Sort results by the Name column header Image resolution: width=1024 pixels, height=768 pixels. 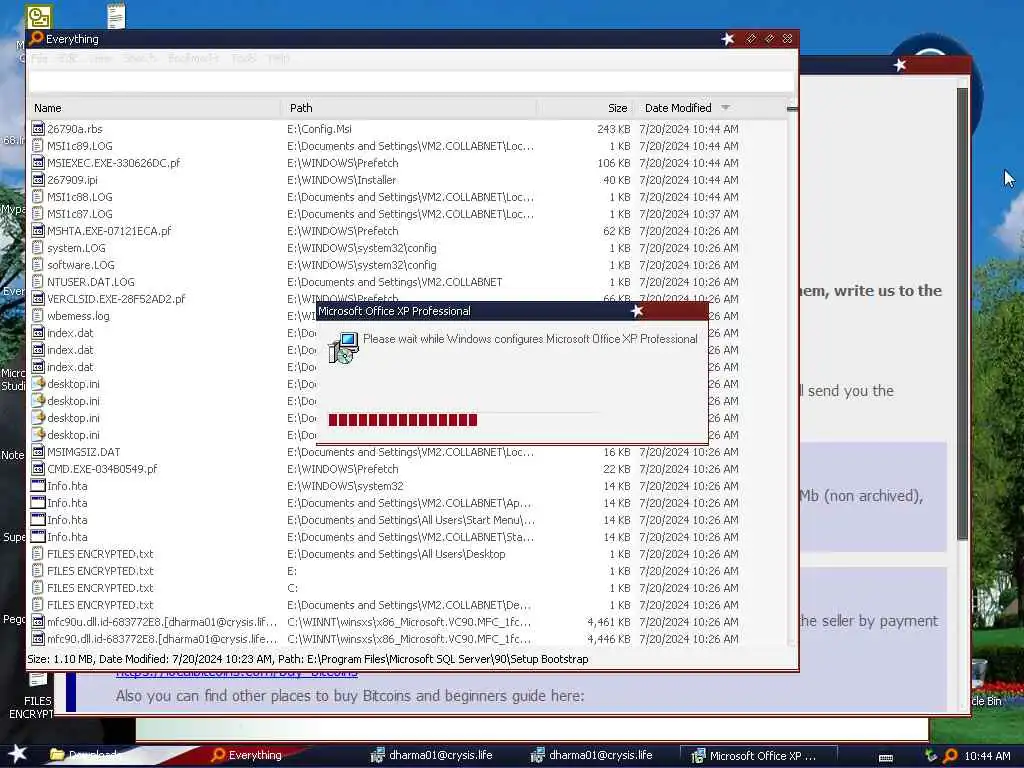click(x=155, y=108)
